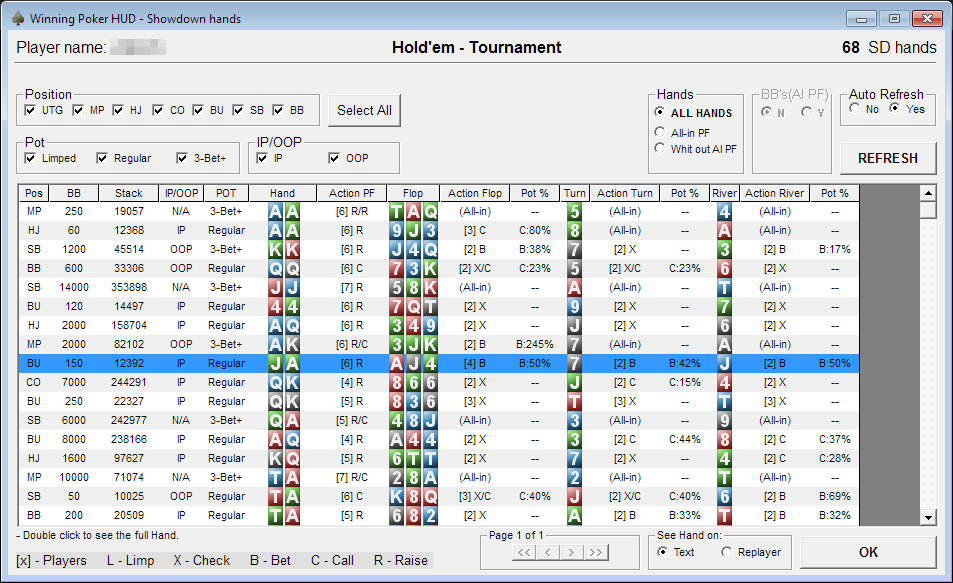
Task: Sort by the Pos column header
Action: click(x=33, y=193)
